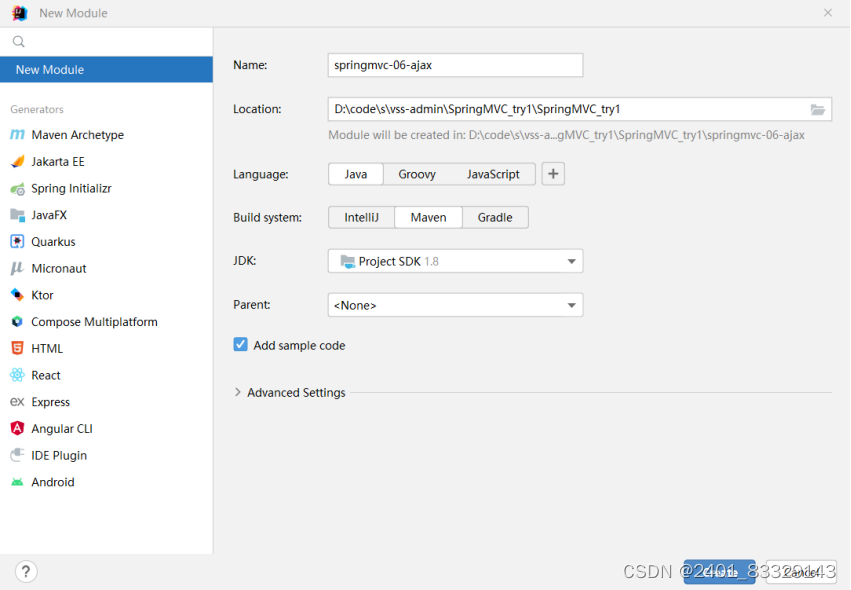Browse for location using folder icon
Image resolution: width=851 pixels, height=590 pixels.
pos(817,110)
